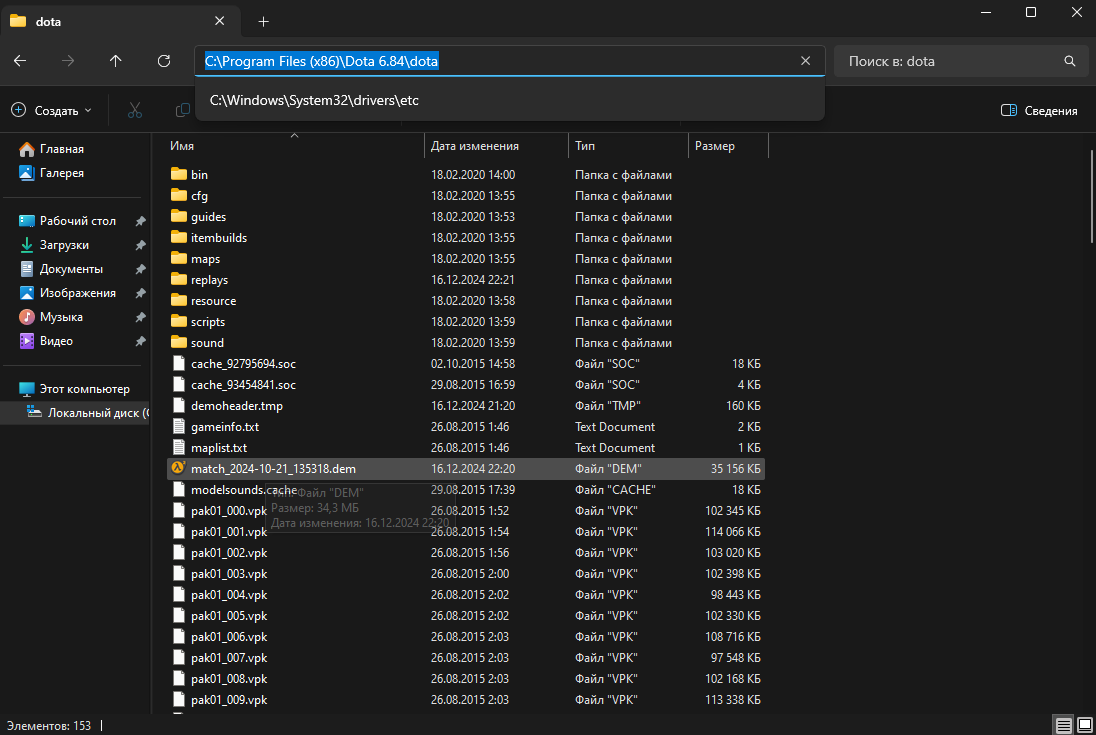Image resolution: width=1096 pixels, height=735 pixels.
Task: Select the pak01_003.vpk file
Action: (x=229, y=574)
